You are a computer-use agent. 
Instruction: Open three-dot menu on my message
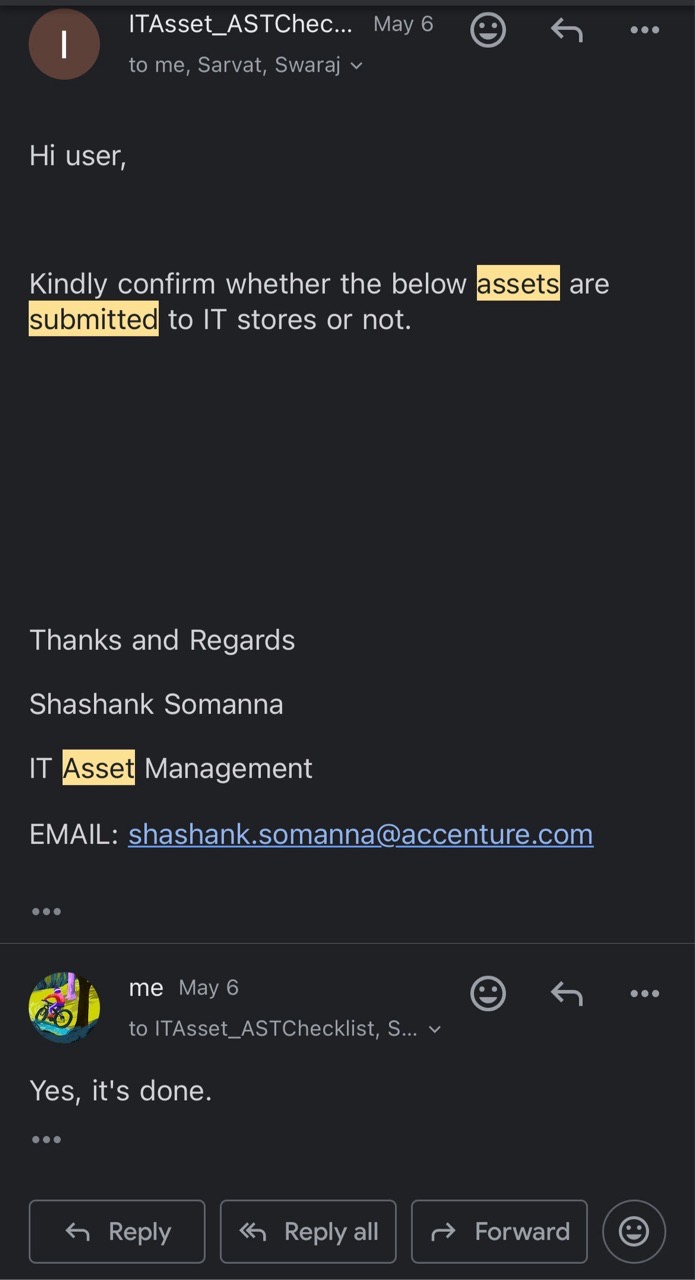[x=645, y=993]
